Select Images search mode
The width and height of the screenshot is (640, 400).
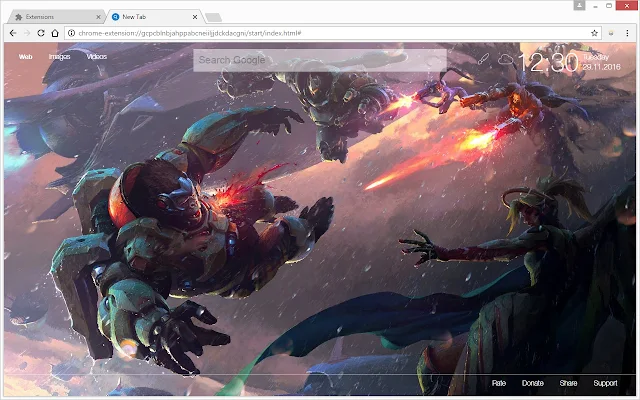(x=60, y=57)
